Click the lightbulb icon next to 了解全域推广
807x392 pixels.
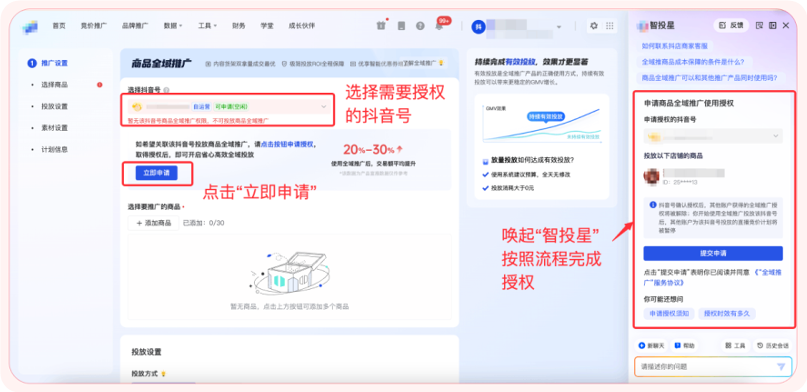[x=440, y=63]
